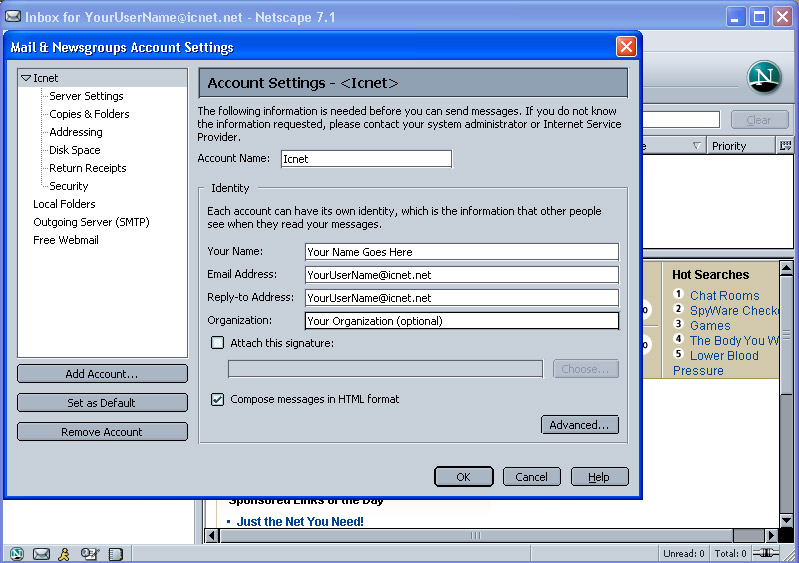799x563 pixels.
Task: Open the Just the Net You Need! link
Action: 300,521
